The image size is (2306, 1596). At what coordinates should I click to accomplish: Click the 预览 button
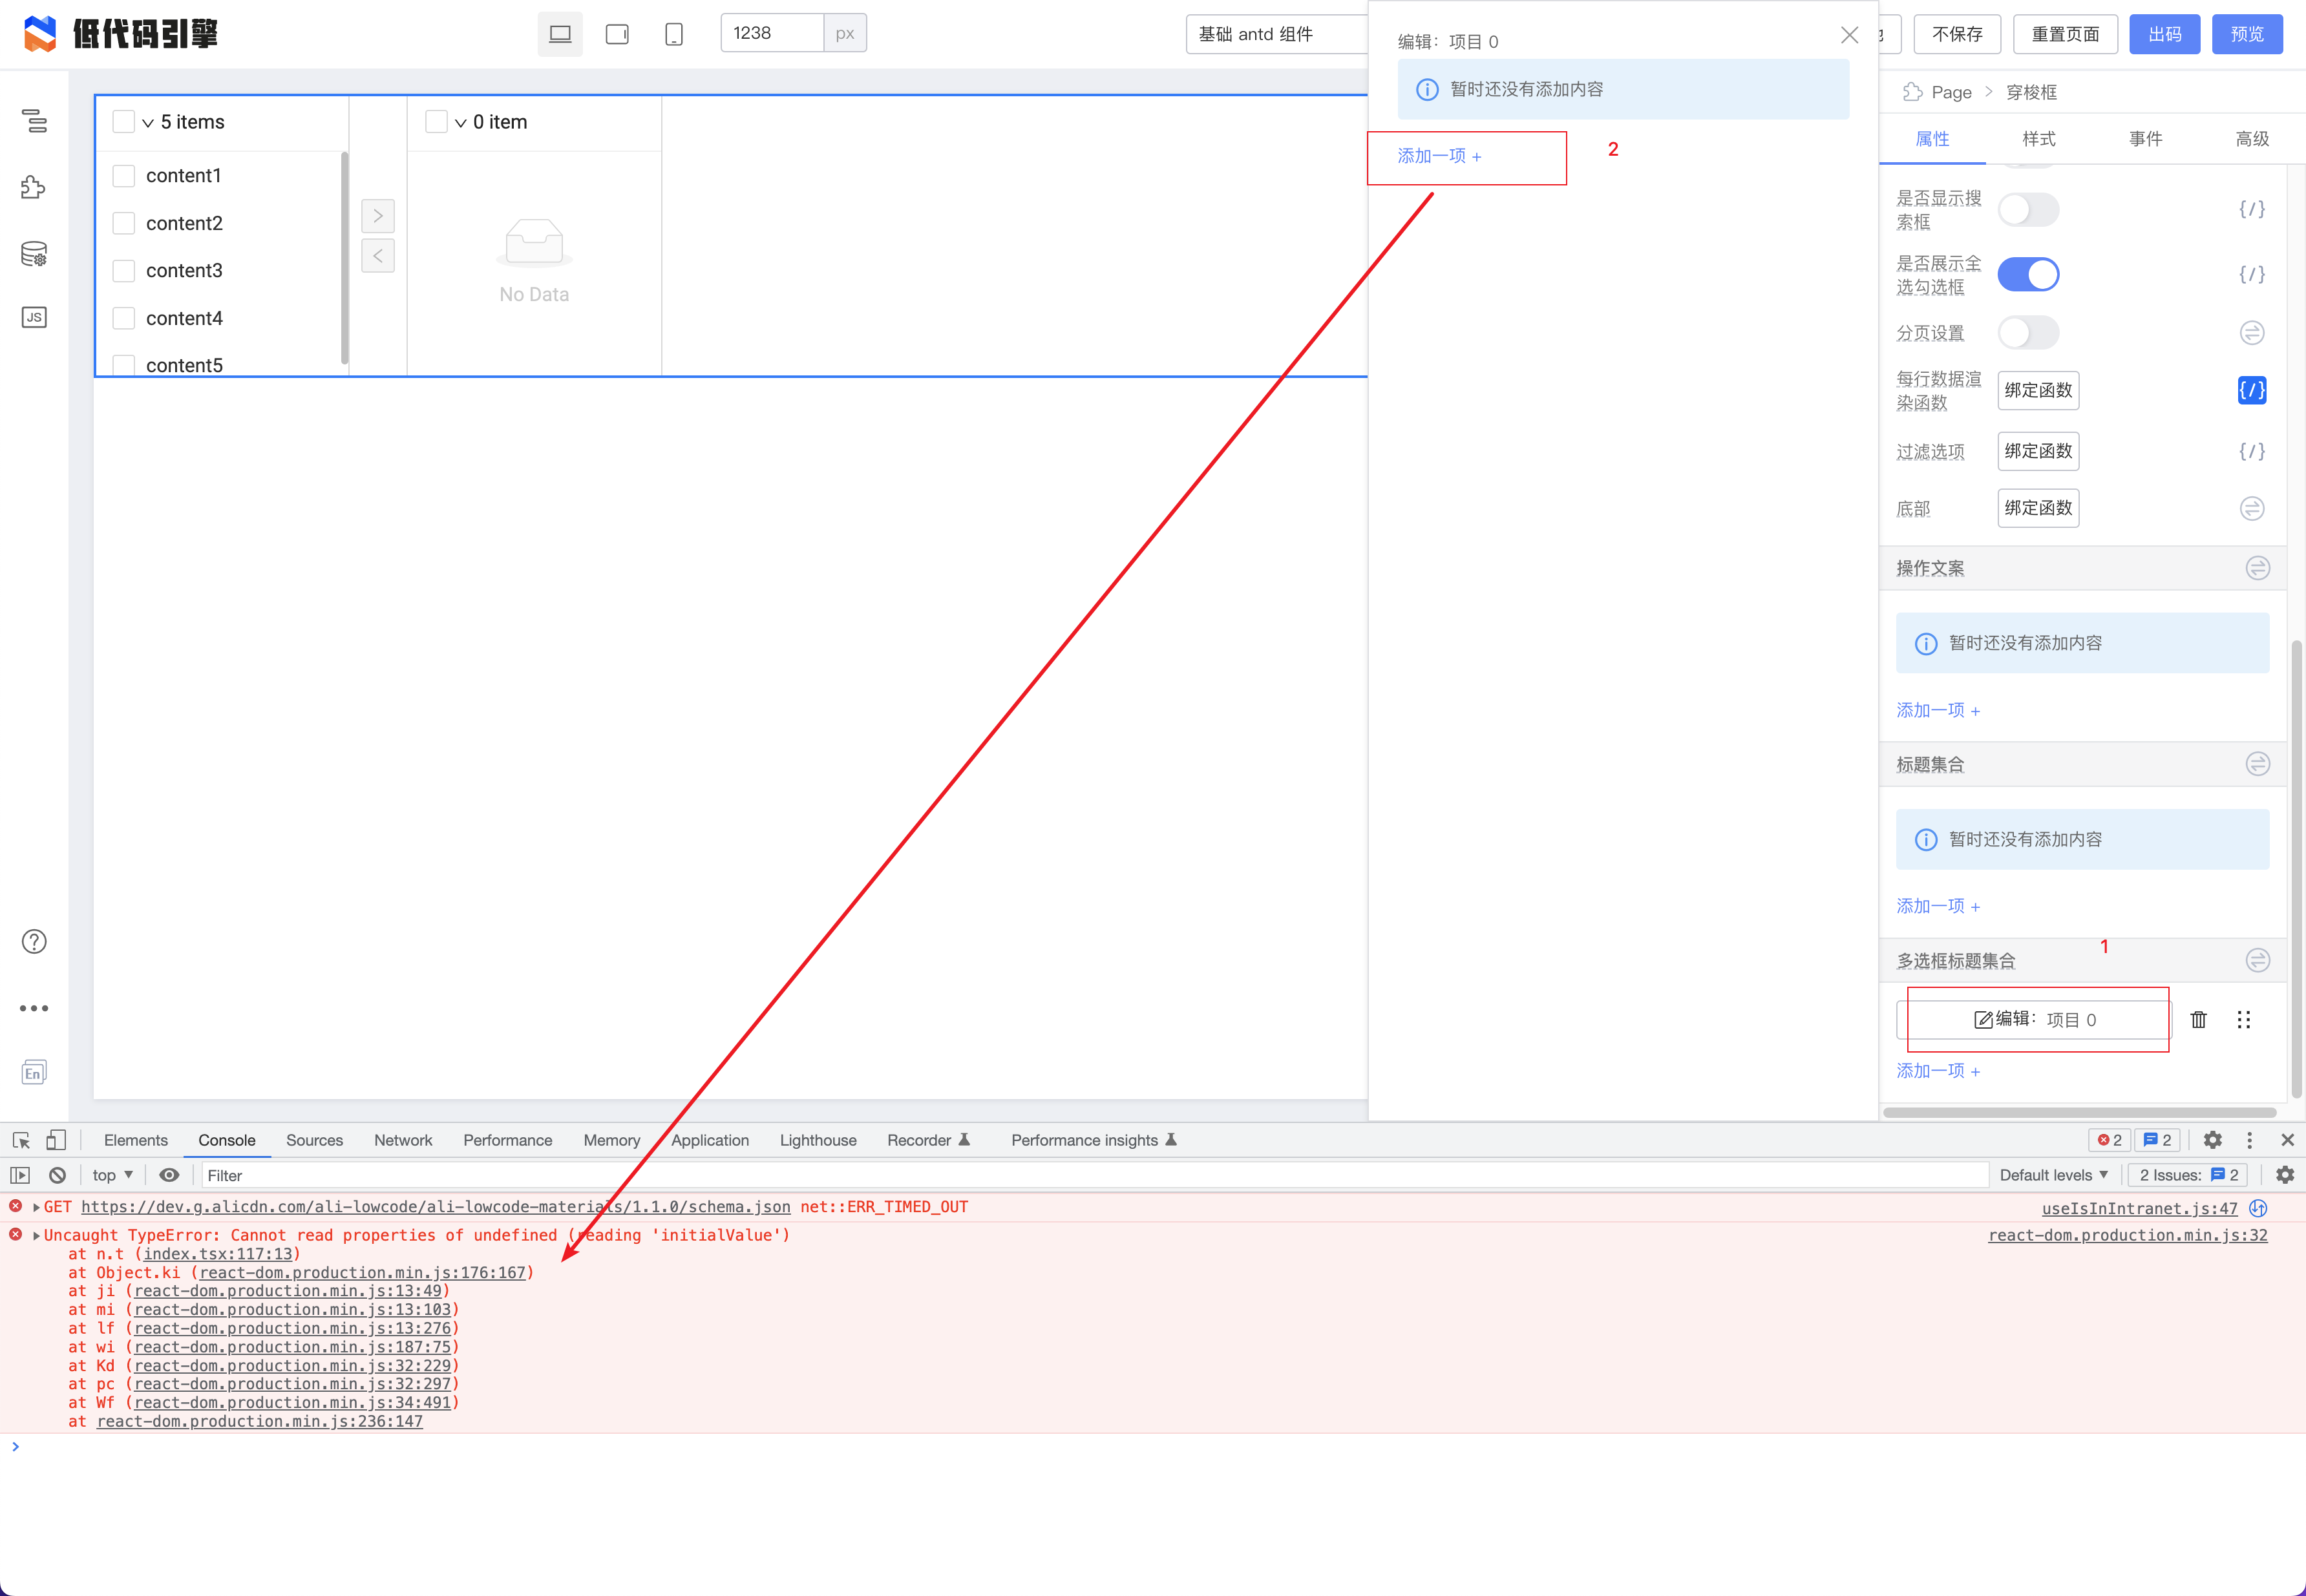point(2247,33)
